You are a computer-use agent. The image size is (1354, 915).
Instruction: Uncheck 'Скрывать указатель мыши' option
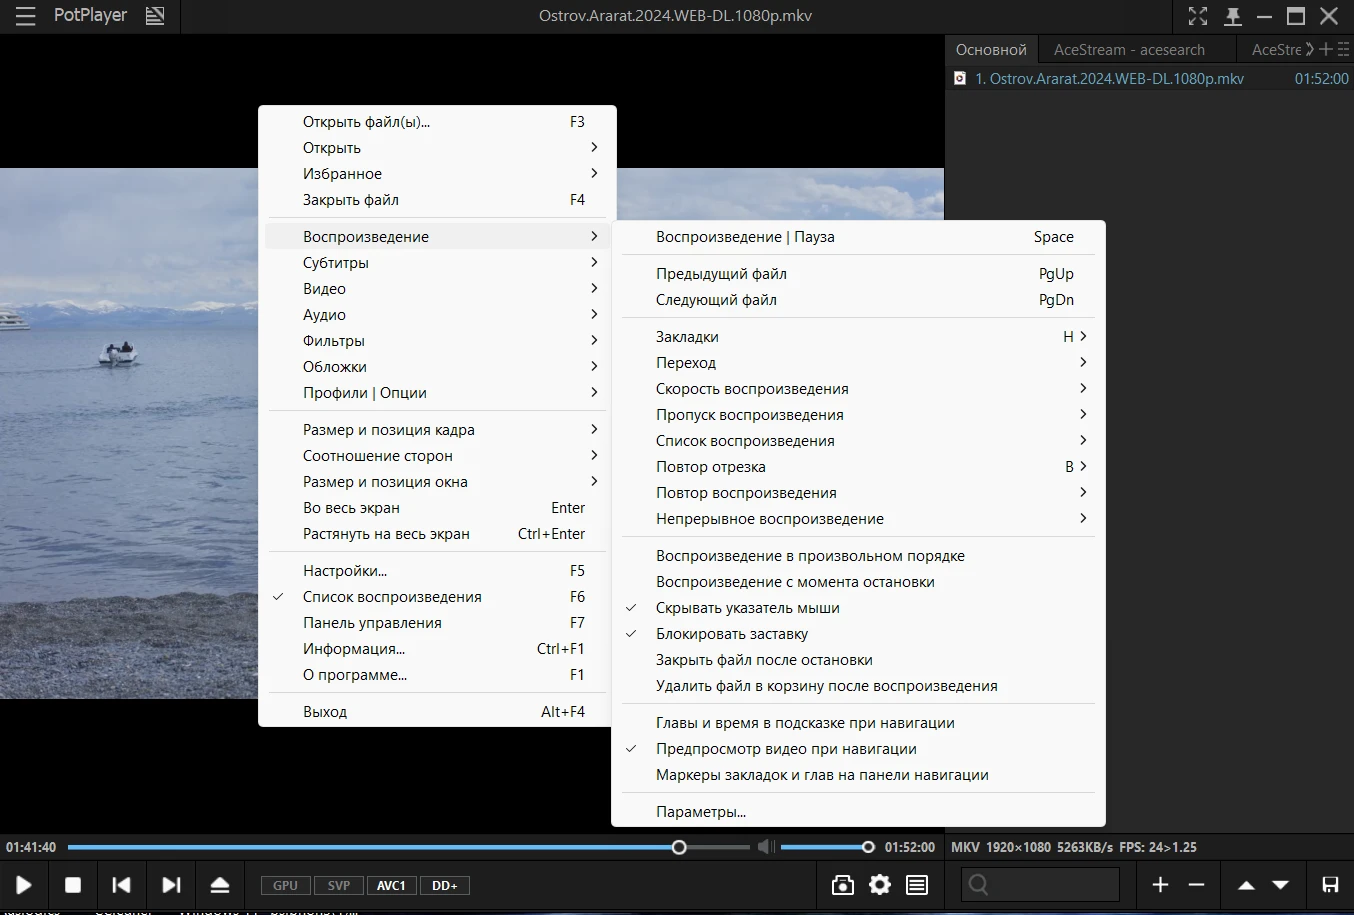pyautogui.click(x=747, y=608)
